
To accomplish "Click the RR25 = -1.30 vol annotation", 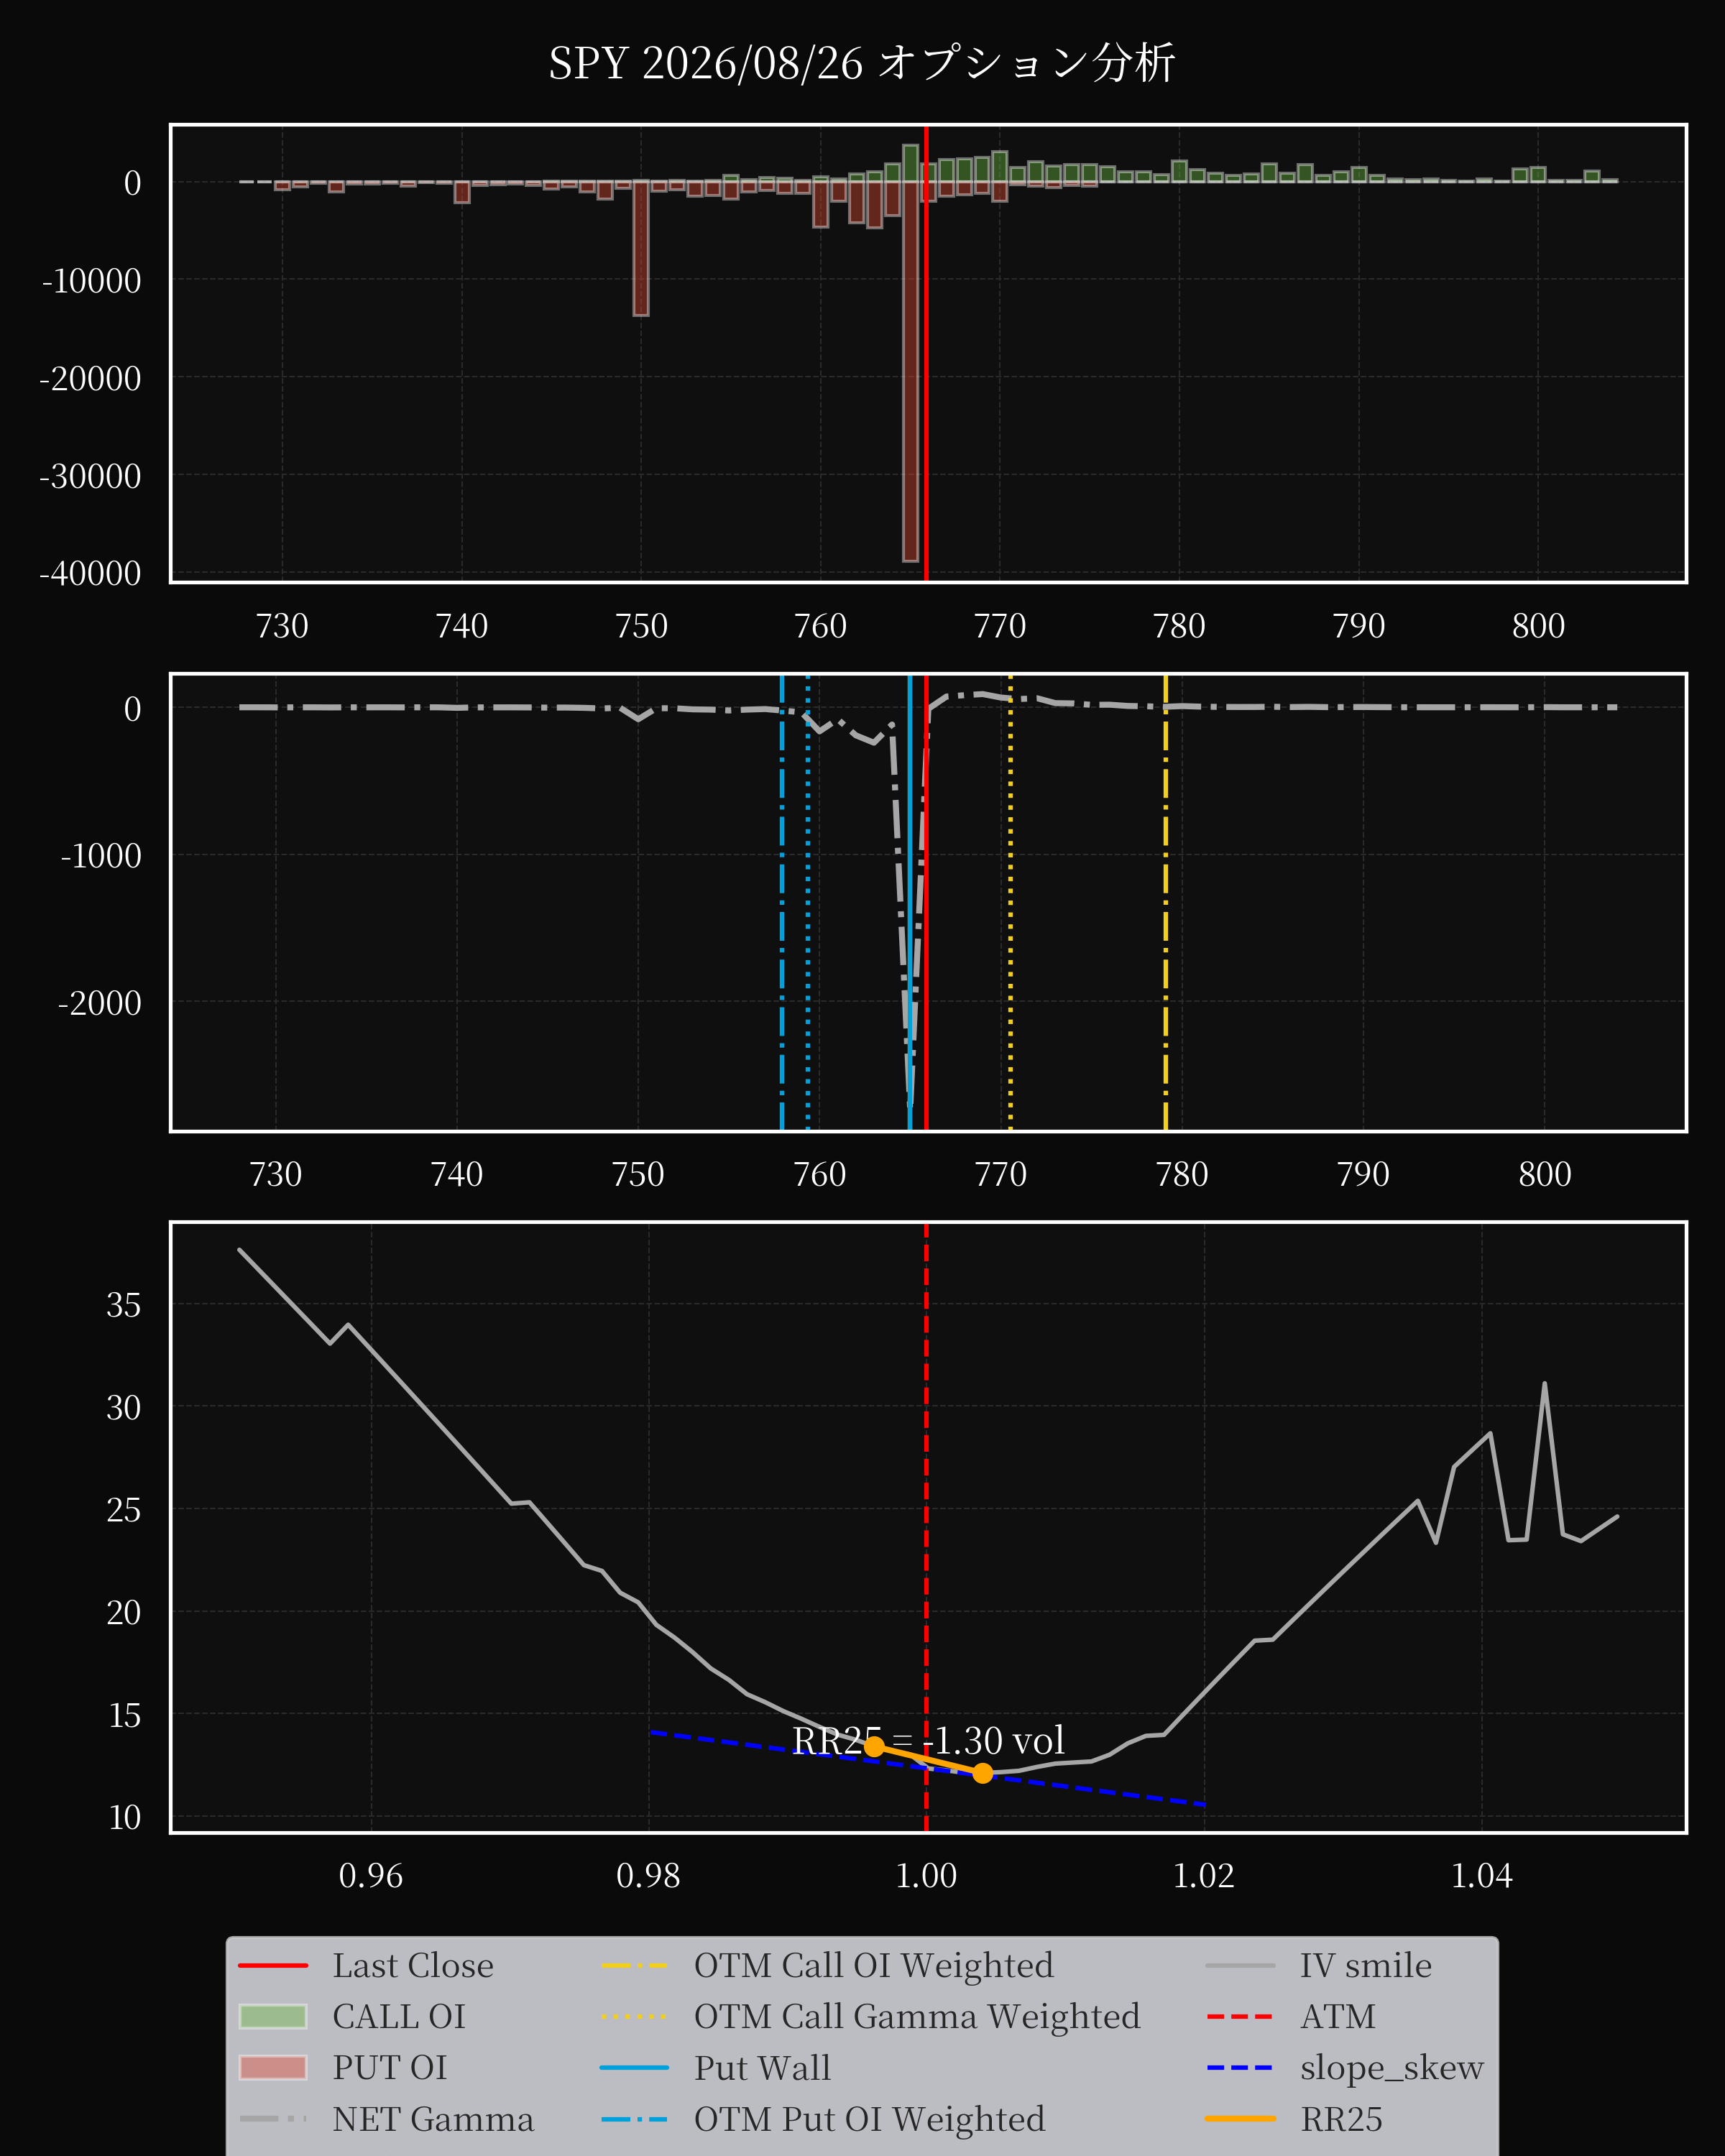I will point(928,1741).
